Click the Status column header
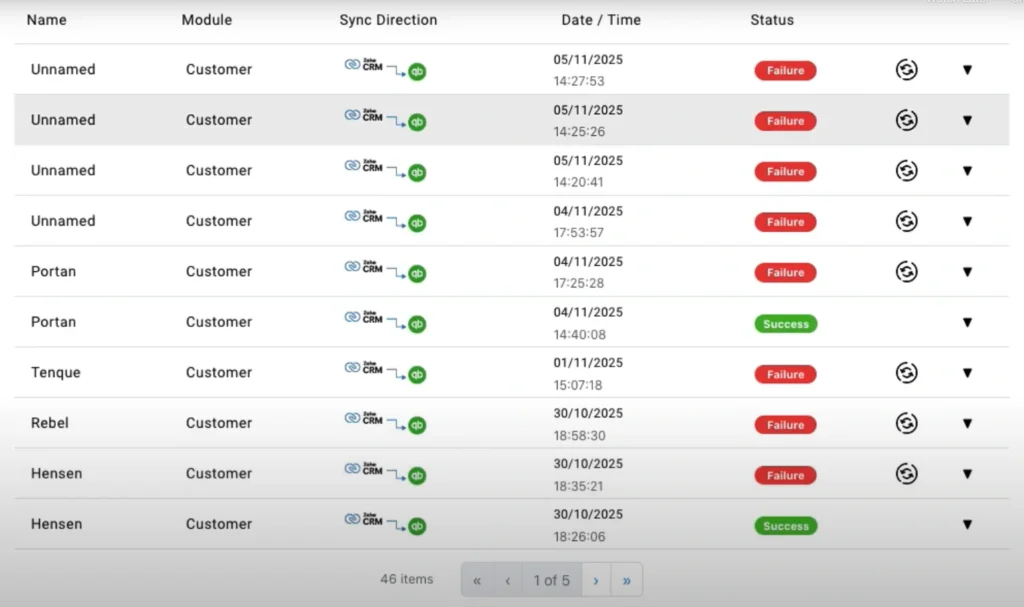This screenshot has height=607, width=1024. (771, 19)
